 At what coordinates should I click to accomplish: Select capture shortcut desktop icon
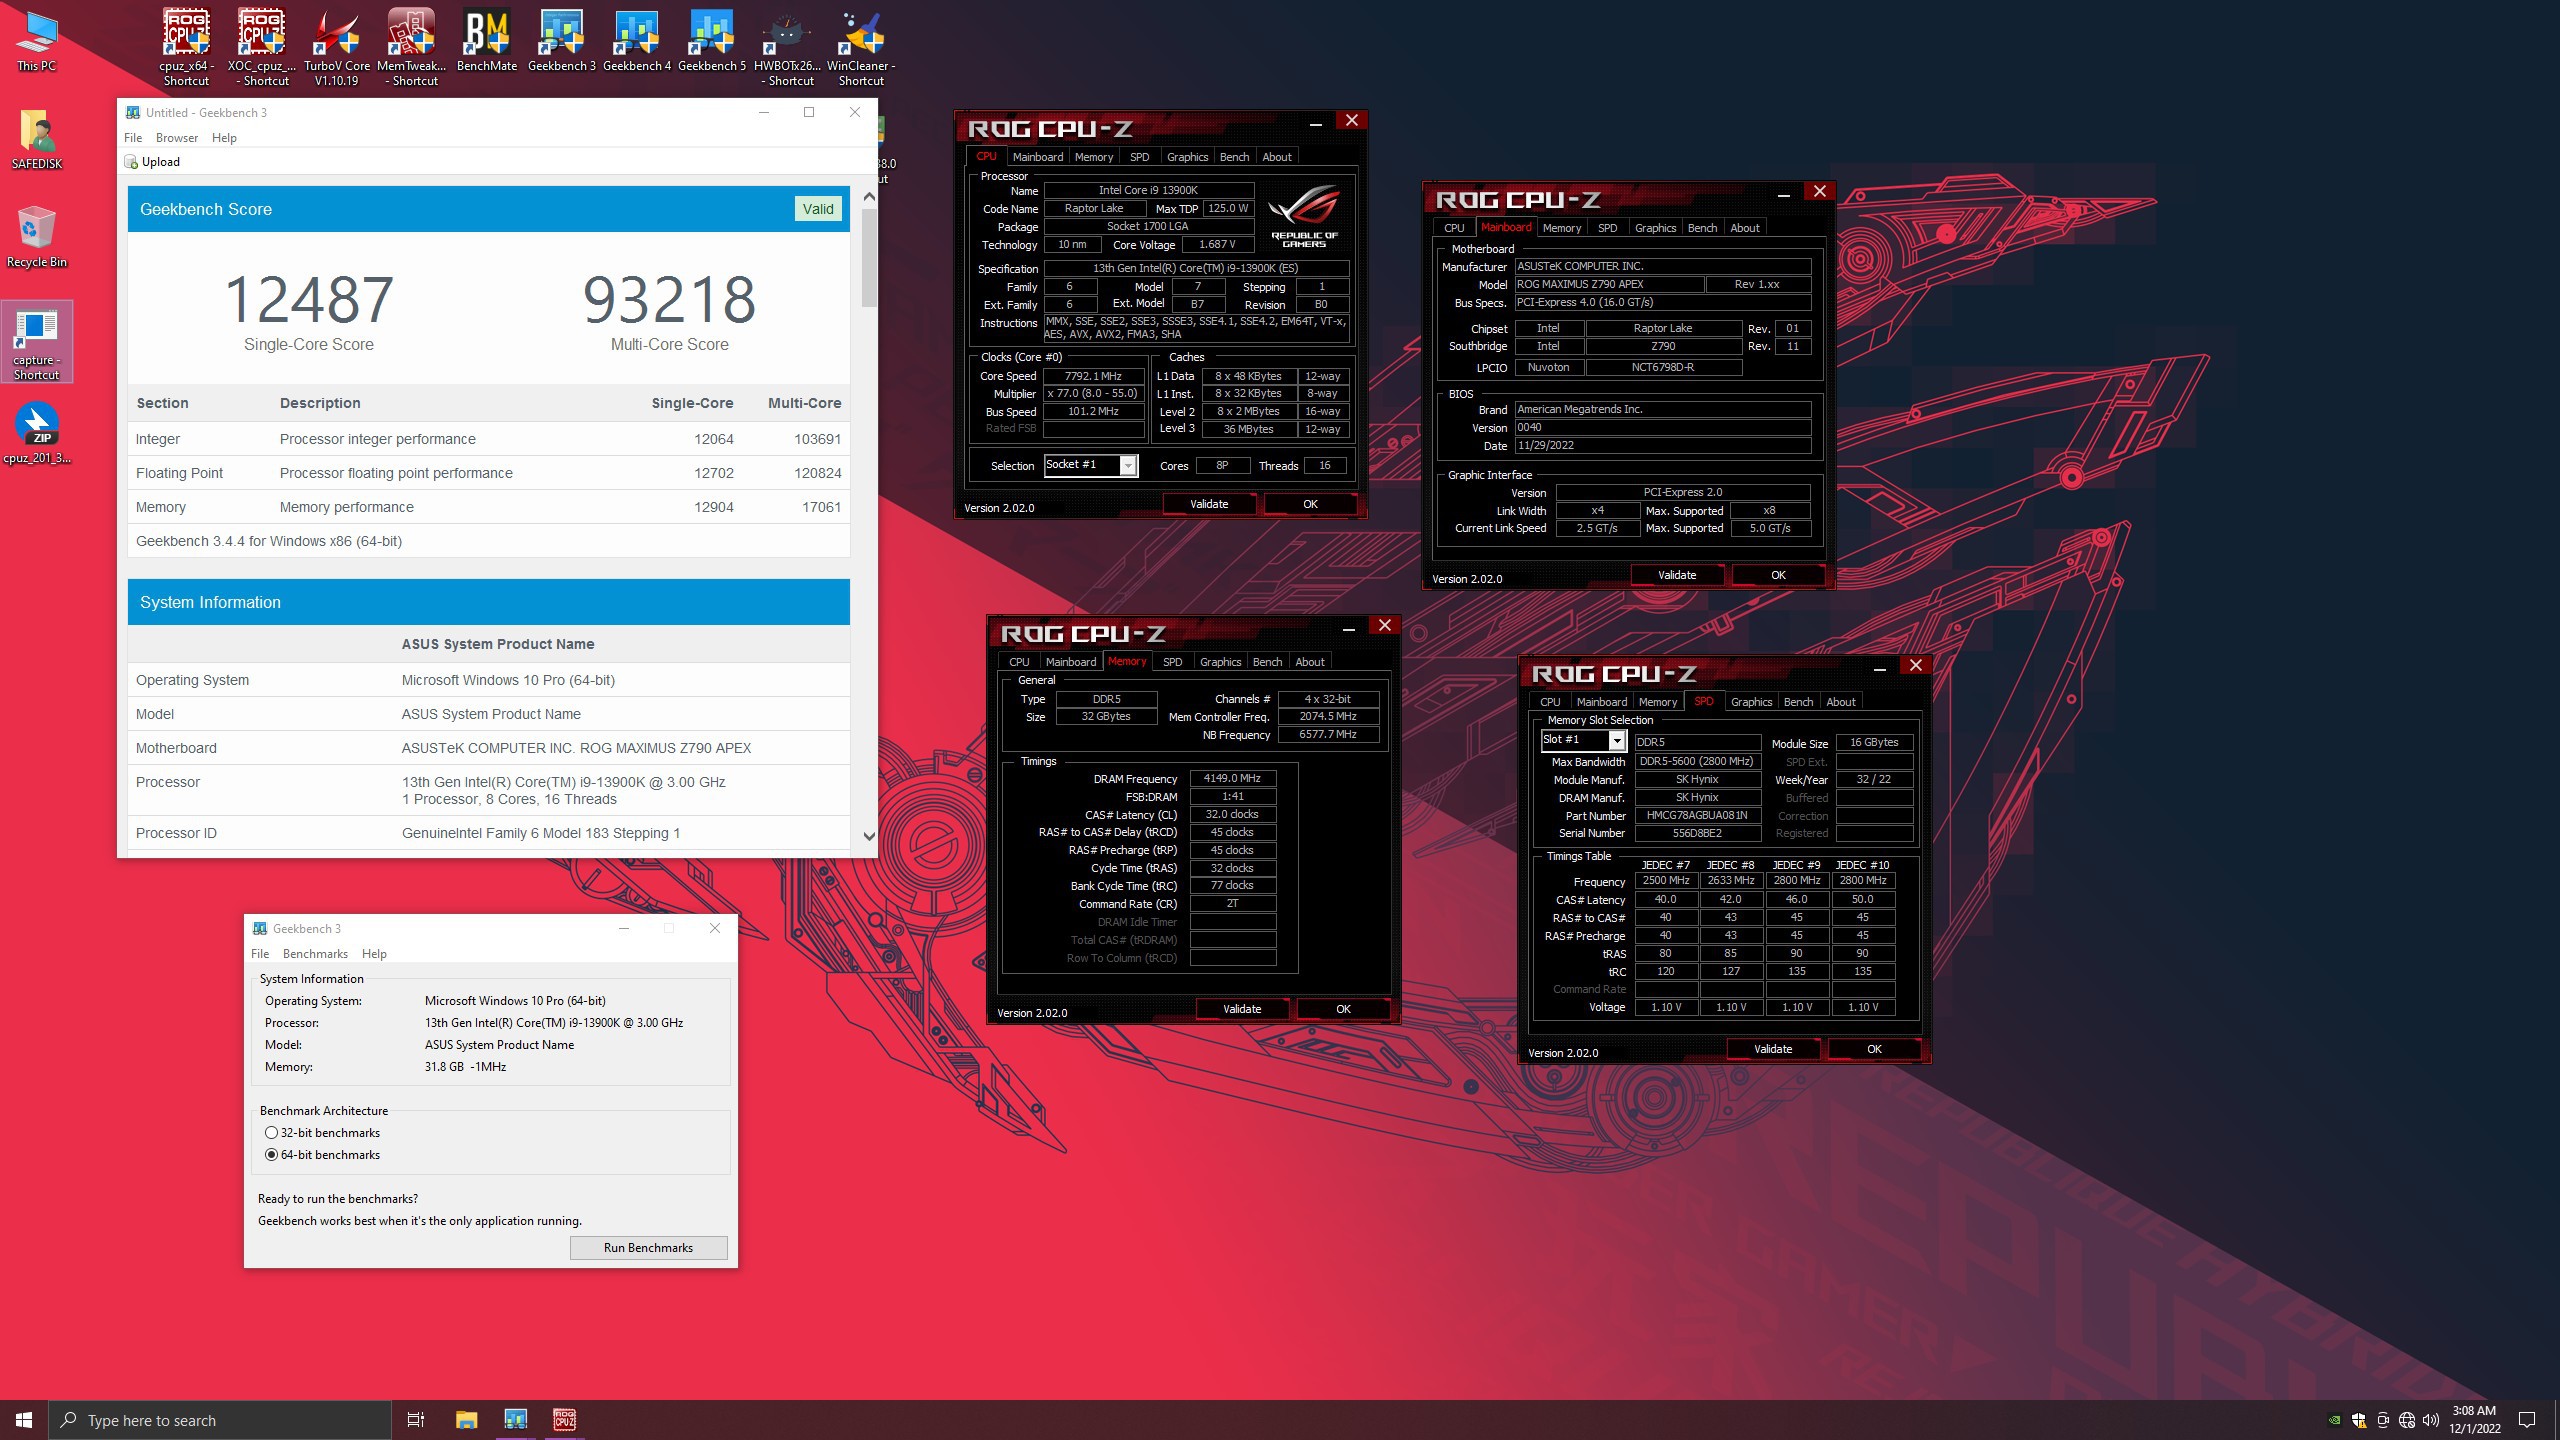click(x=37, y=342)
